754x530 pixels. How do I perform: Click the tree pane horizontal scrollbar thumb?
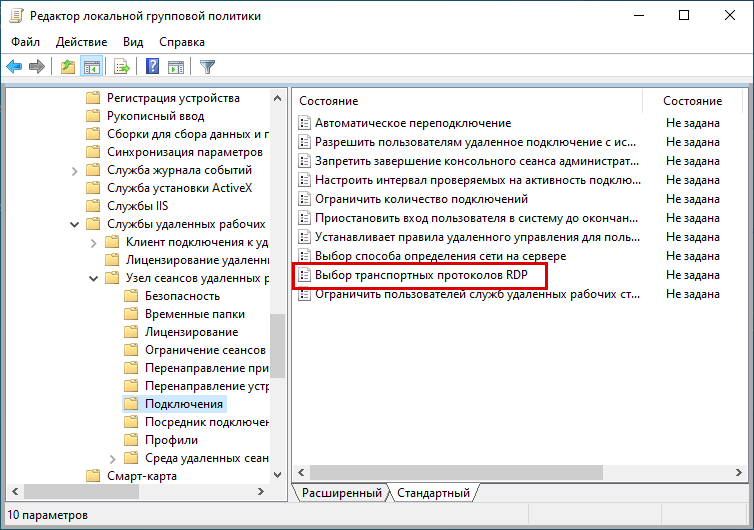point(81,492)
